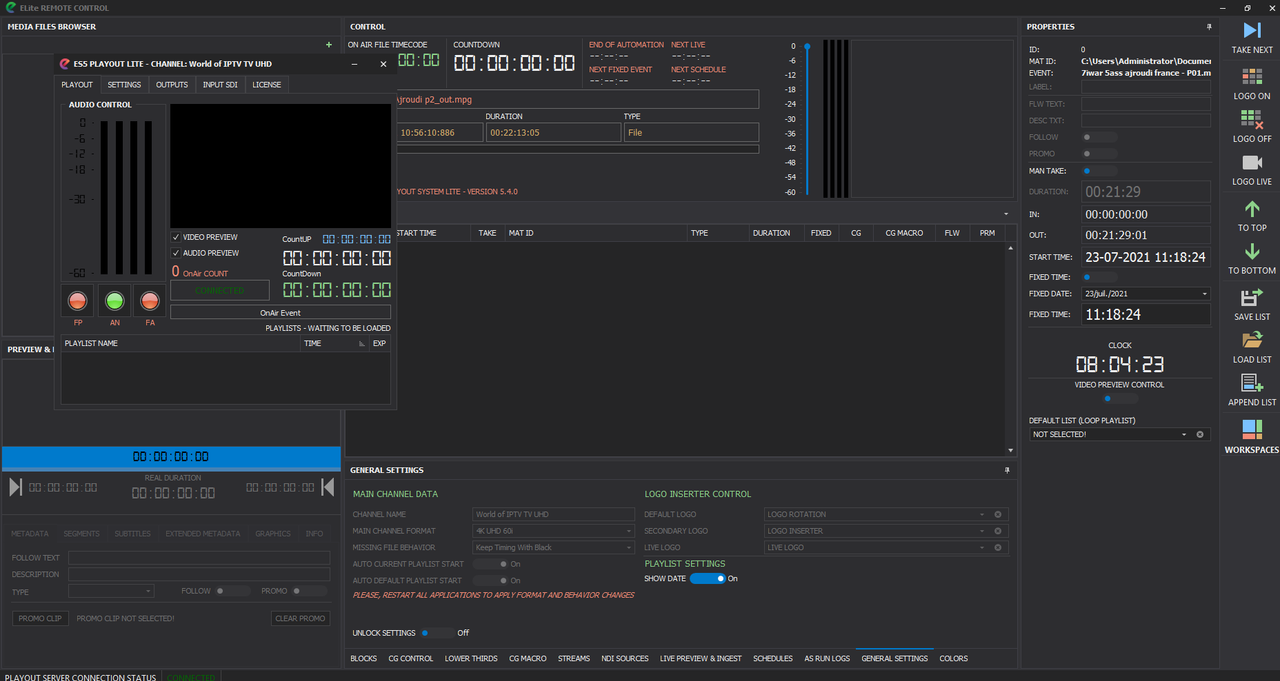Toggle Auto Current Playlist Start
The height and width of the screenshot is (681, 1280).
(489, 564)
